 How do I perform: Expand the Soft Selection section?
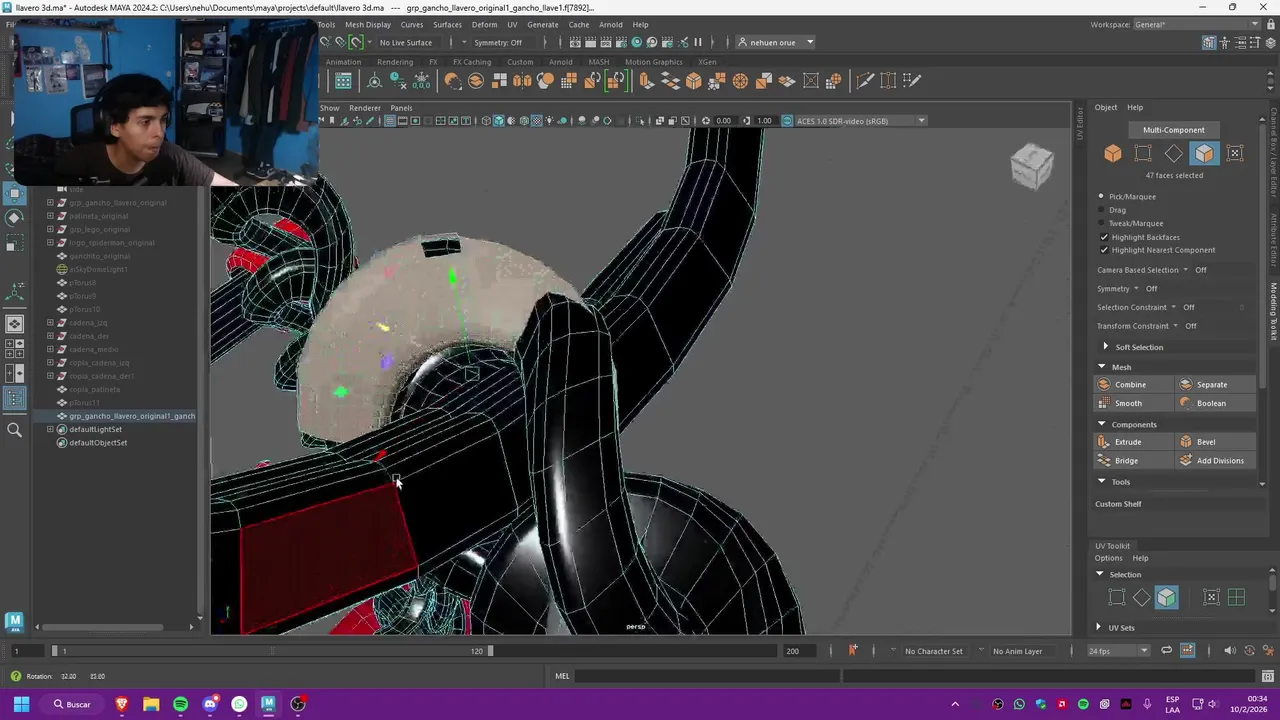point(1105,347)
